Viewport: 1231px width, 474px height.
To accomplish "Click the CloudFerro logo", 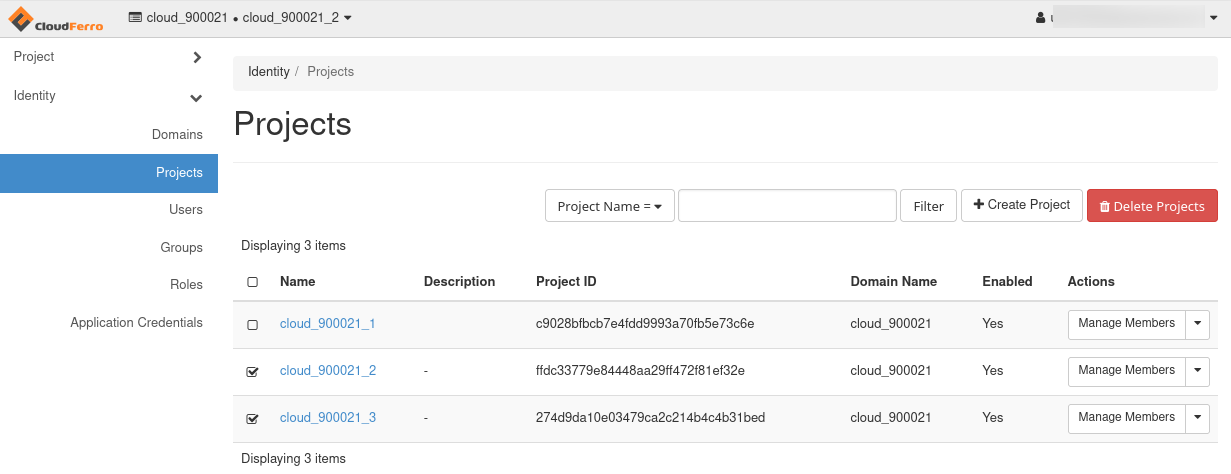I will click(56, 19).
